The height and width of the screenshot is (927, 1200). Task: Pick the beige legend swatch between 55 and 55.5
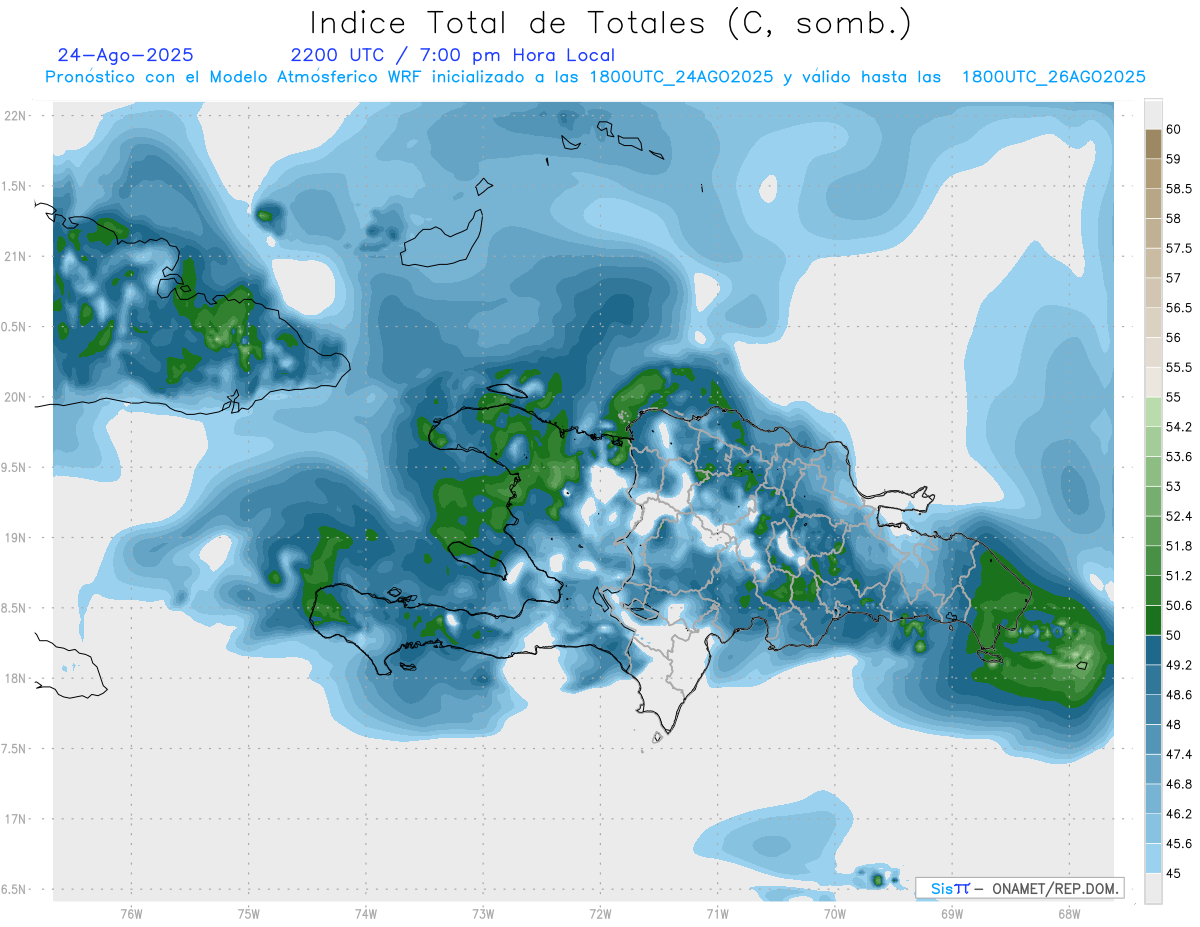pos(1153,382)
